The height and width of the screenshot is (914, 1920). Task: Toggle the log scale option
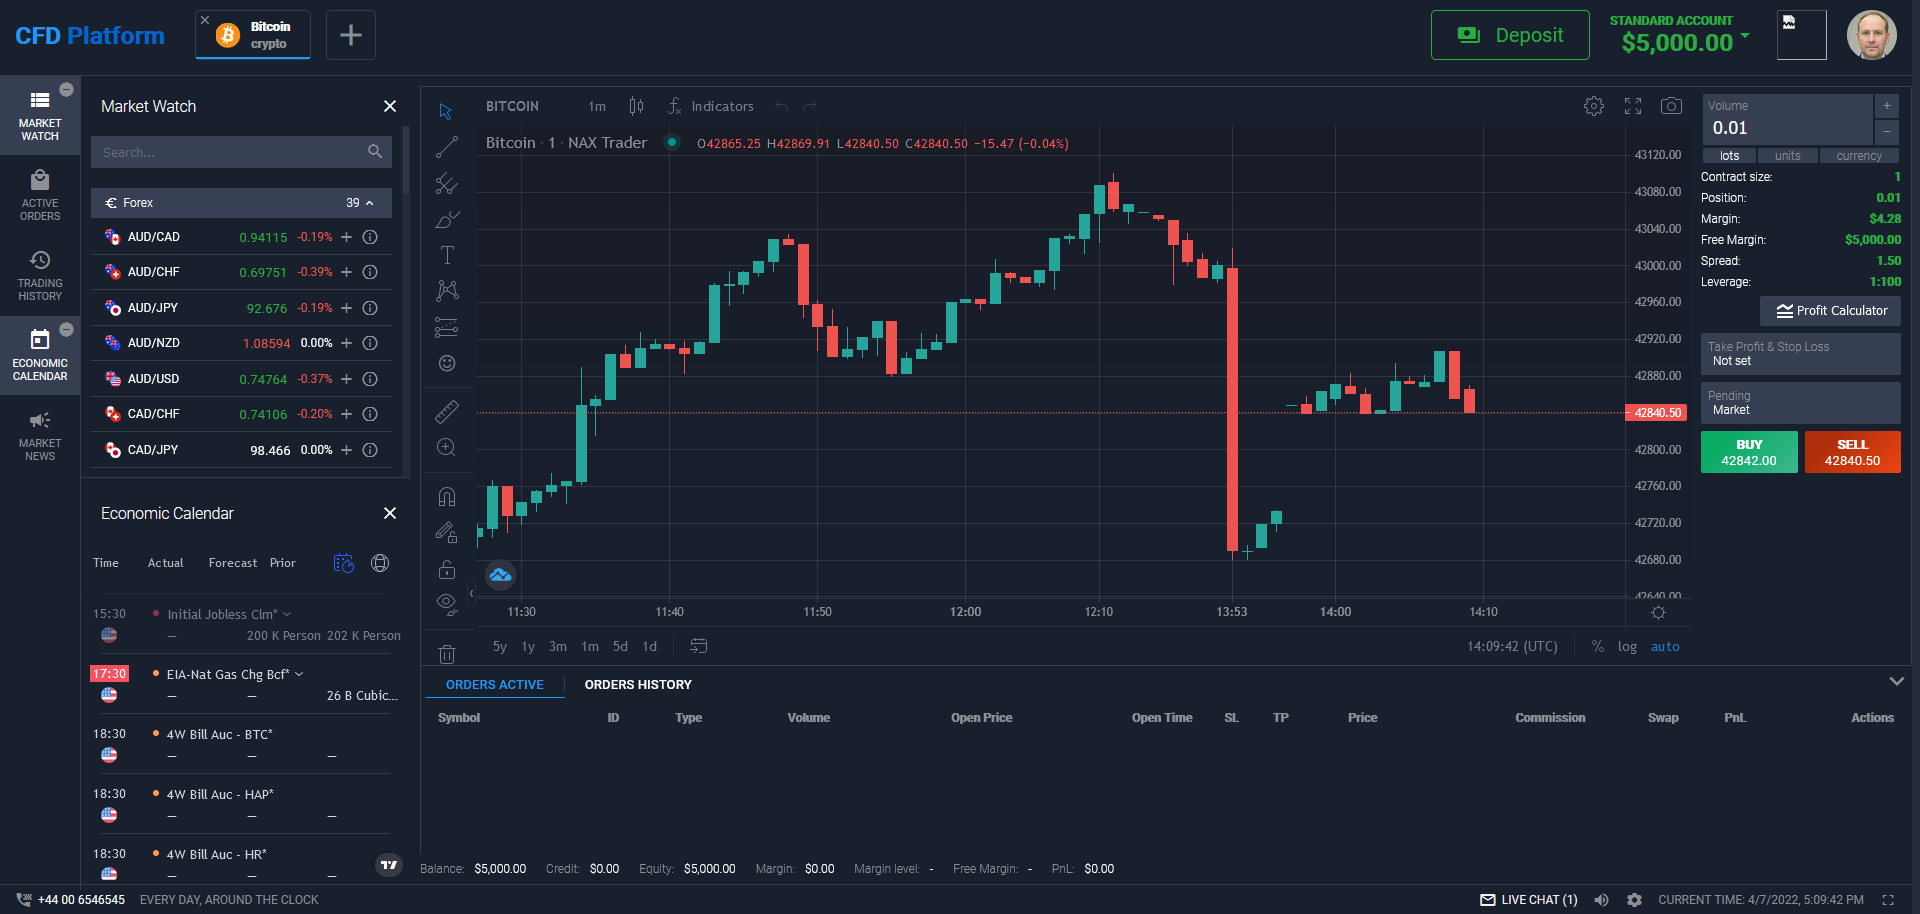[1627, 647]
